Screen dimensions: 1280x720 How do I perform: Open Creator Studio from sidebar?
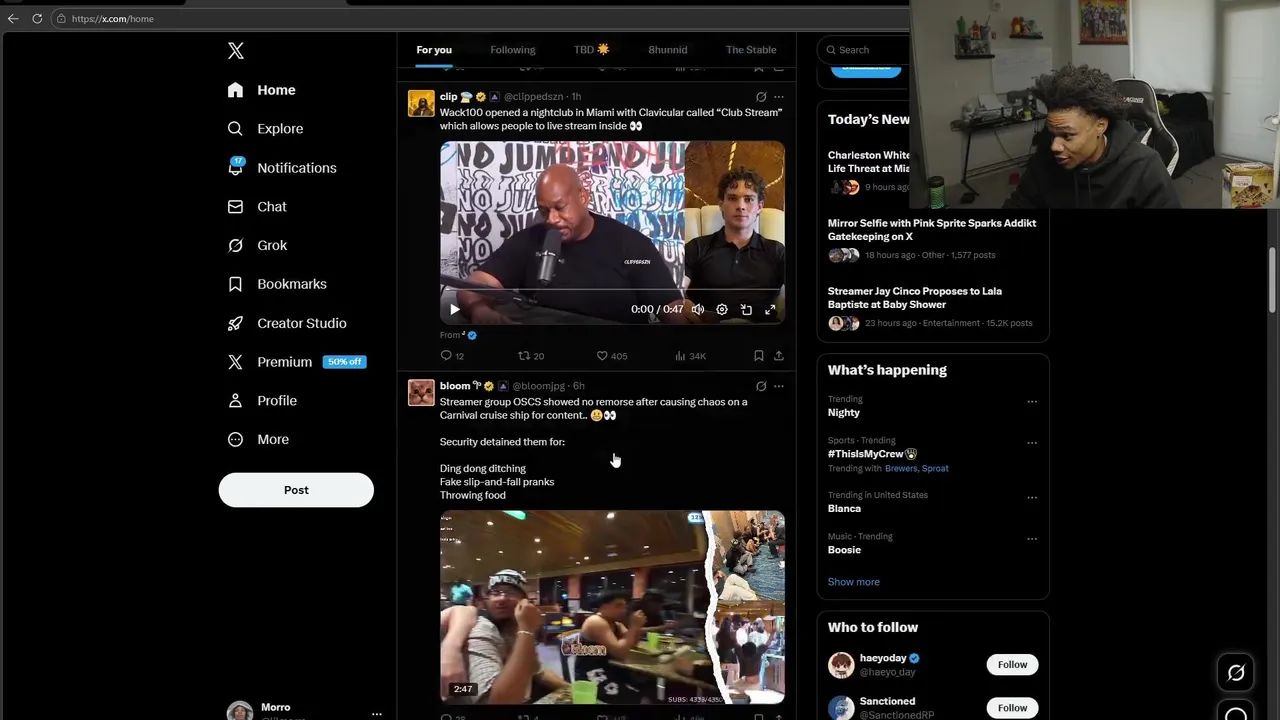point(288,323)
